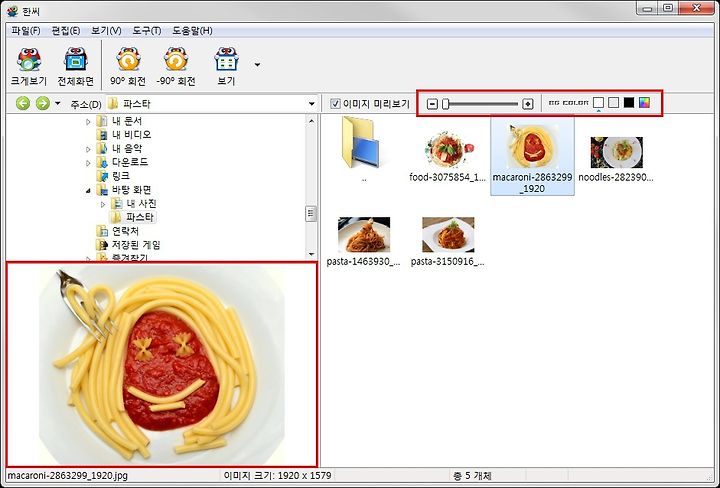Select macaroni-2863299_1920 thumbnail

pyautogui.click(x=532, y=147)
